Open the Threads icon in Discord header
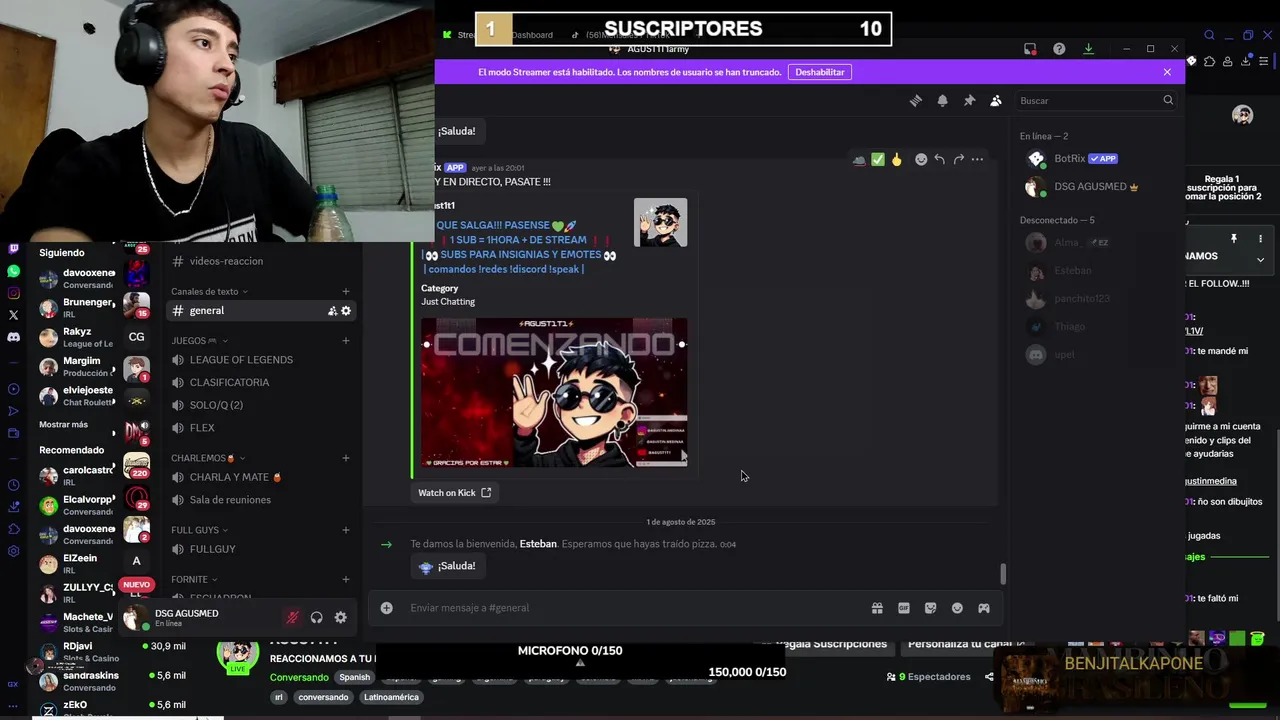 coord(915,100)
